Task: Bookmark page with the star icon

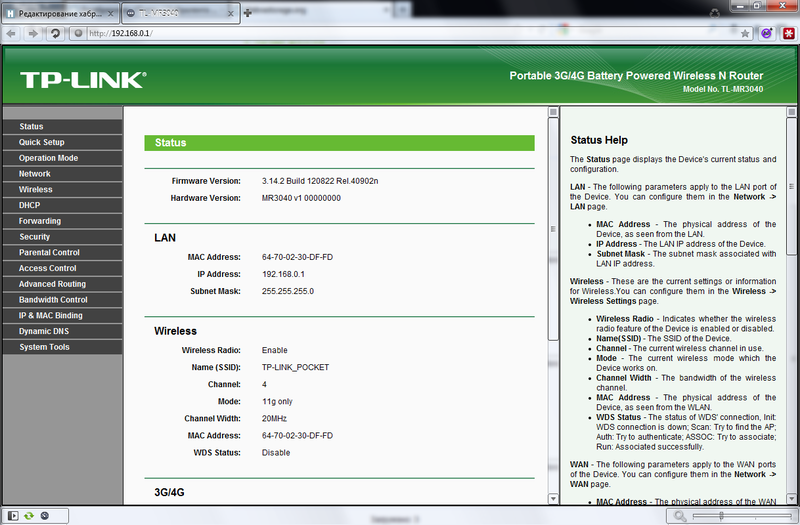Action: [x=745, y=34]
